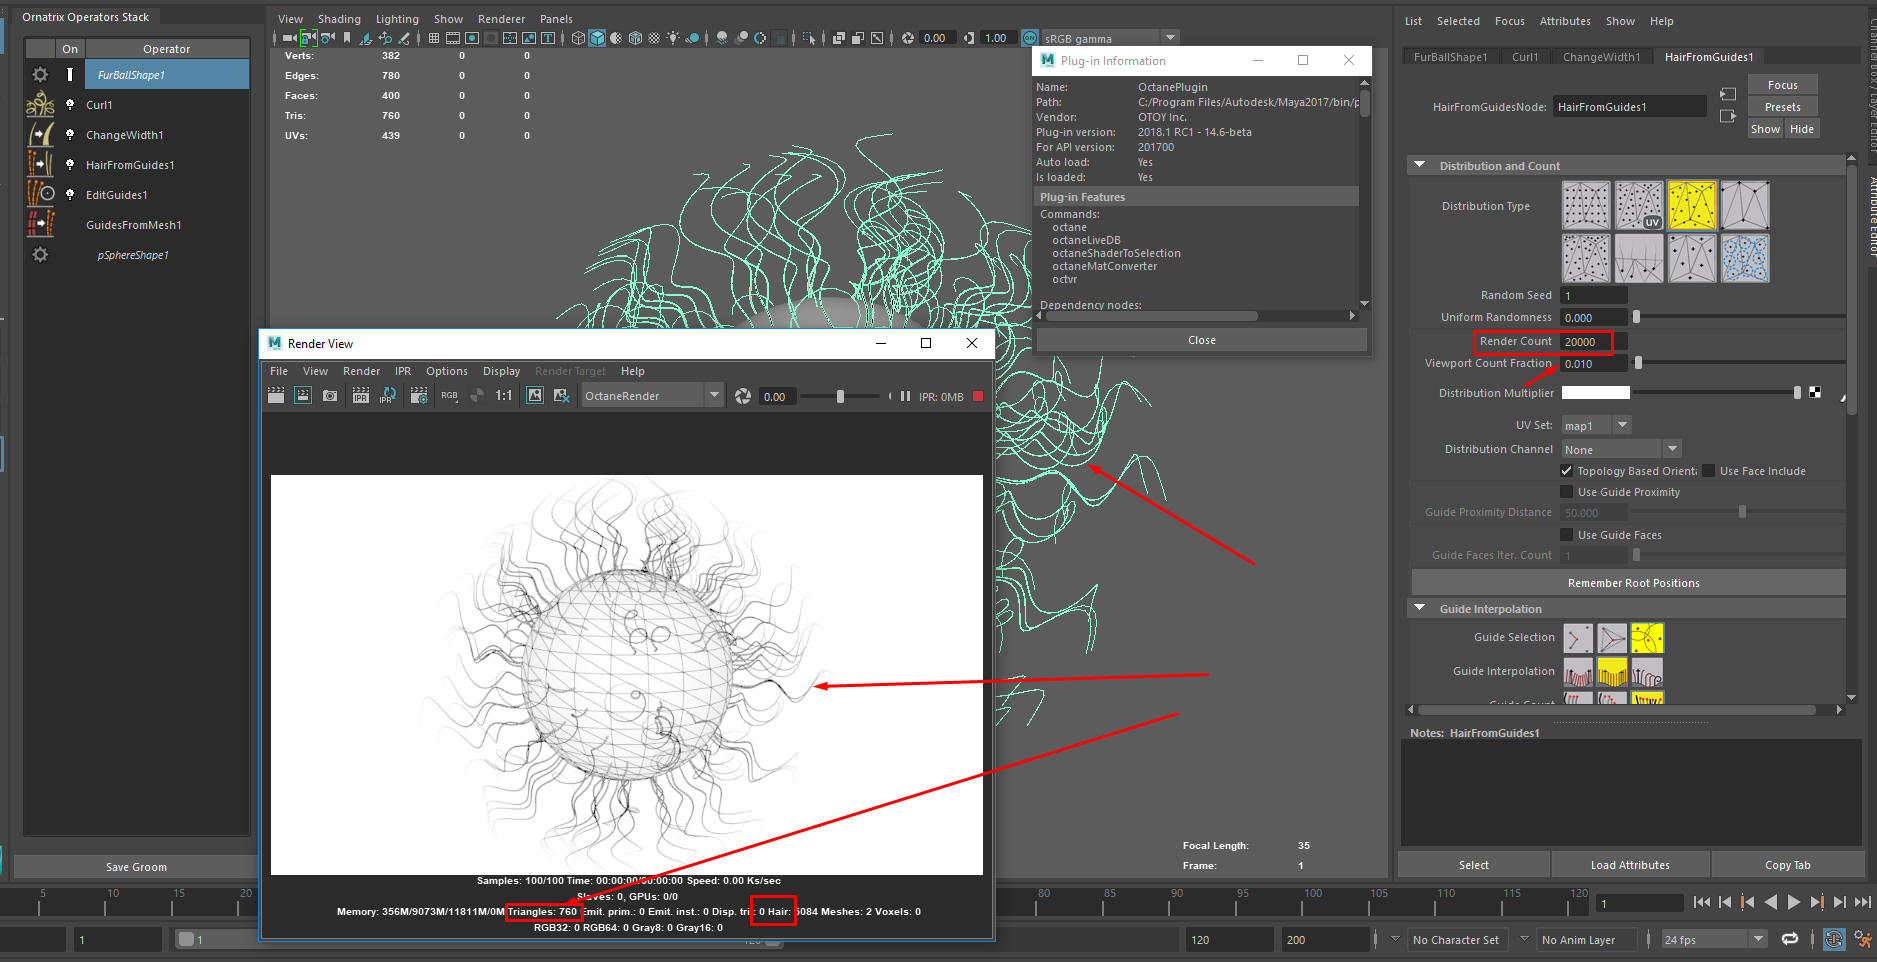Set Render View to 1:1 real size
The image size is (1877, 962).
[x=504, y=396]
